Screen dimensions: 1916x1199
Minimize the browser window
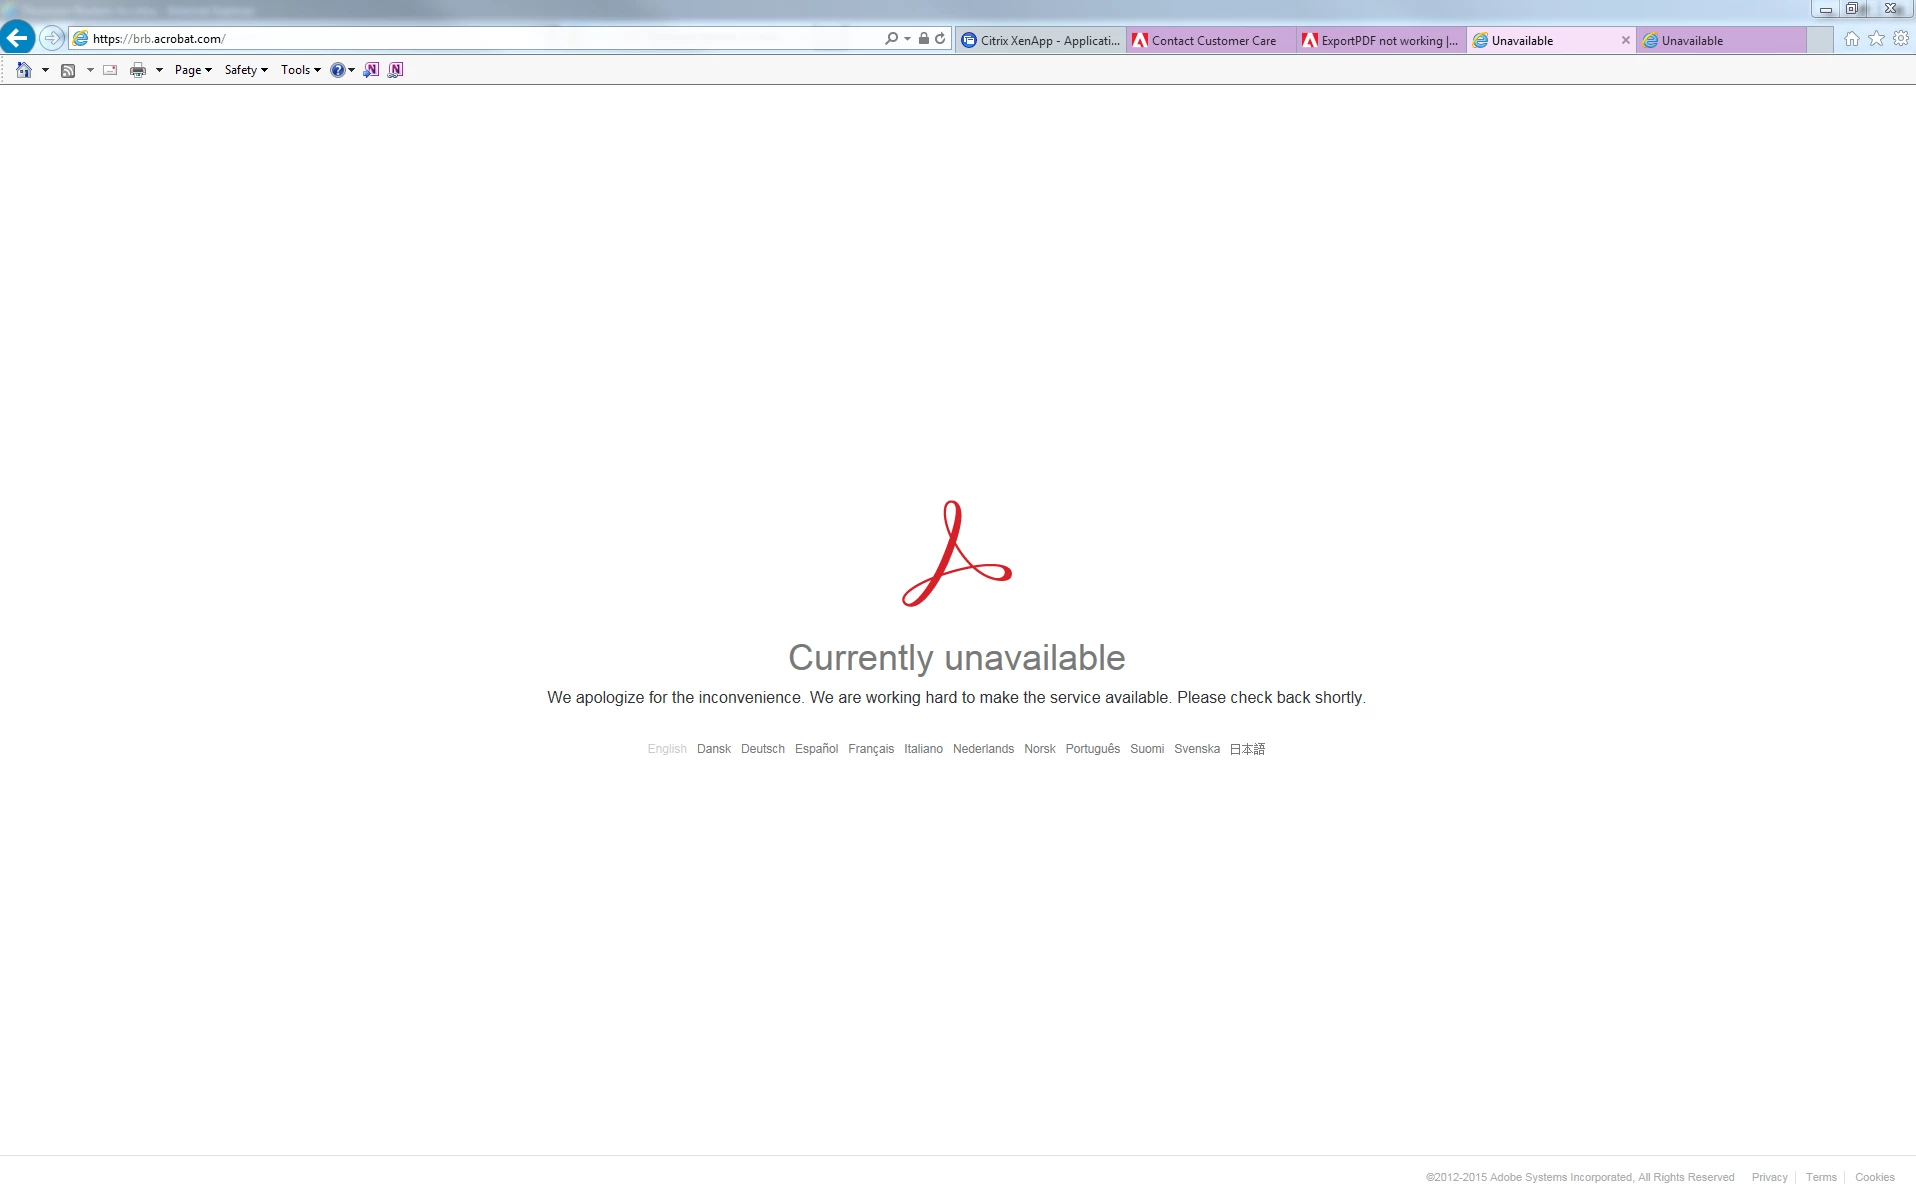(1825, 9)
